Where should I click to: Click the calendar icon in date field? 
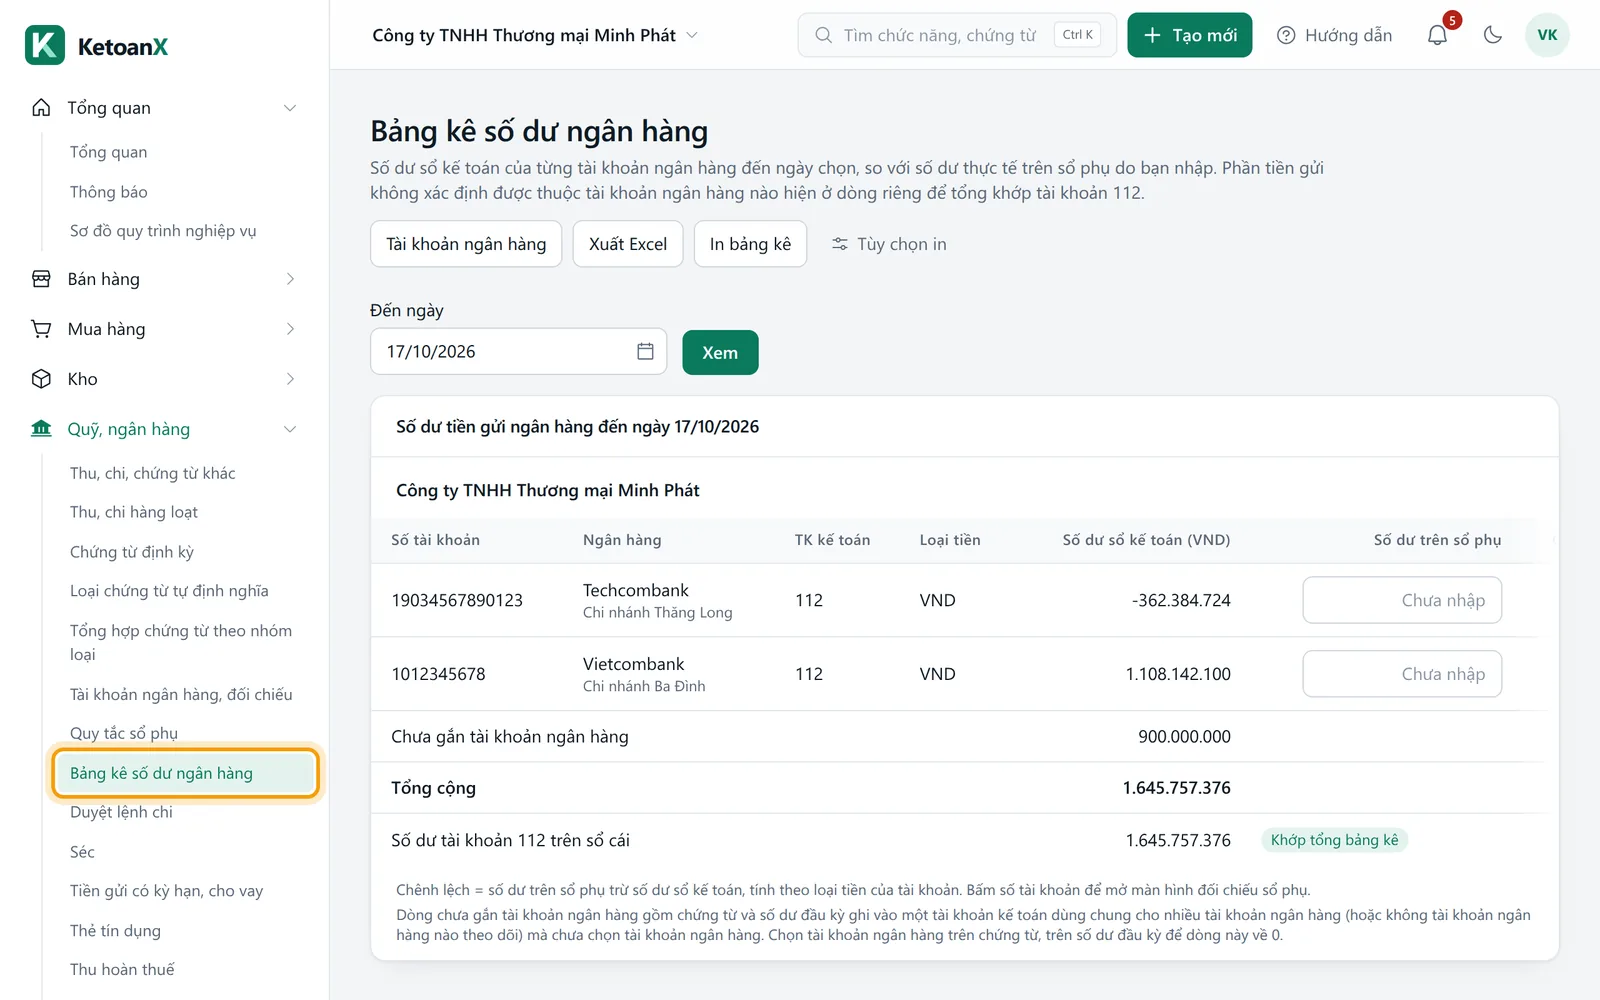tap(645, 351)
